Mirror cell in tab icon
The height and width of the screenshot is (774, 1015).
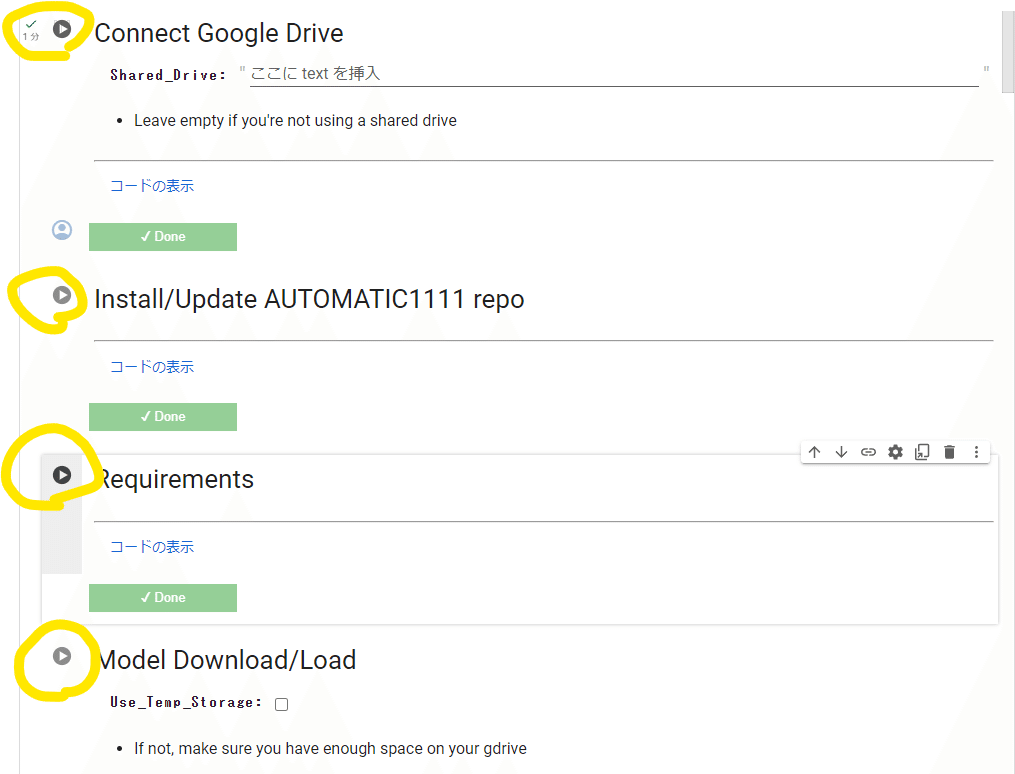tap(922, 452)
